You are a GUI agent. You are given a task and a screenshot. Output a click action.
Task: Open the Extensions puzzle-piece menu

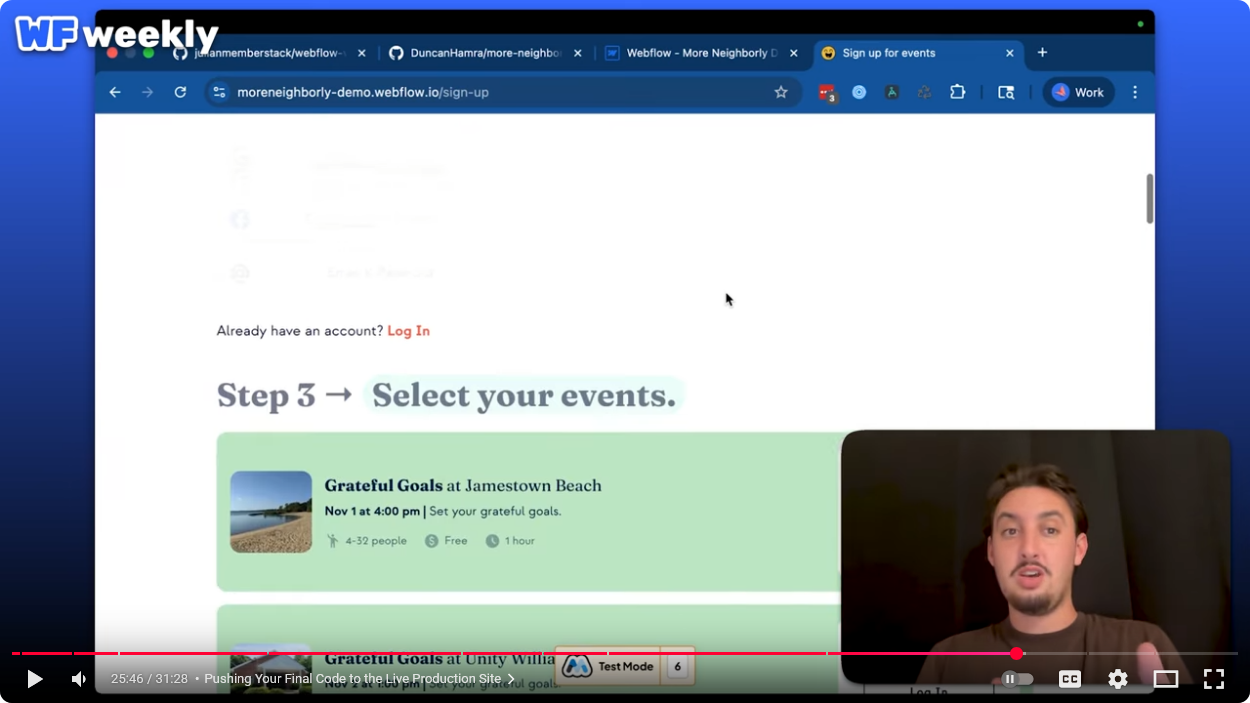[957, 92]
